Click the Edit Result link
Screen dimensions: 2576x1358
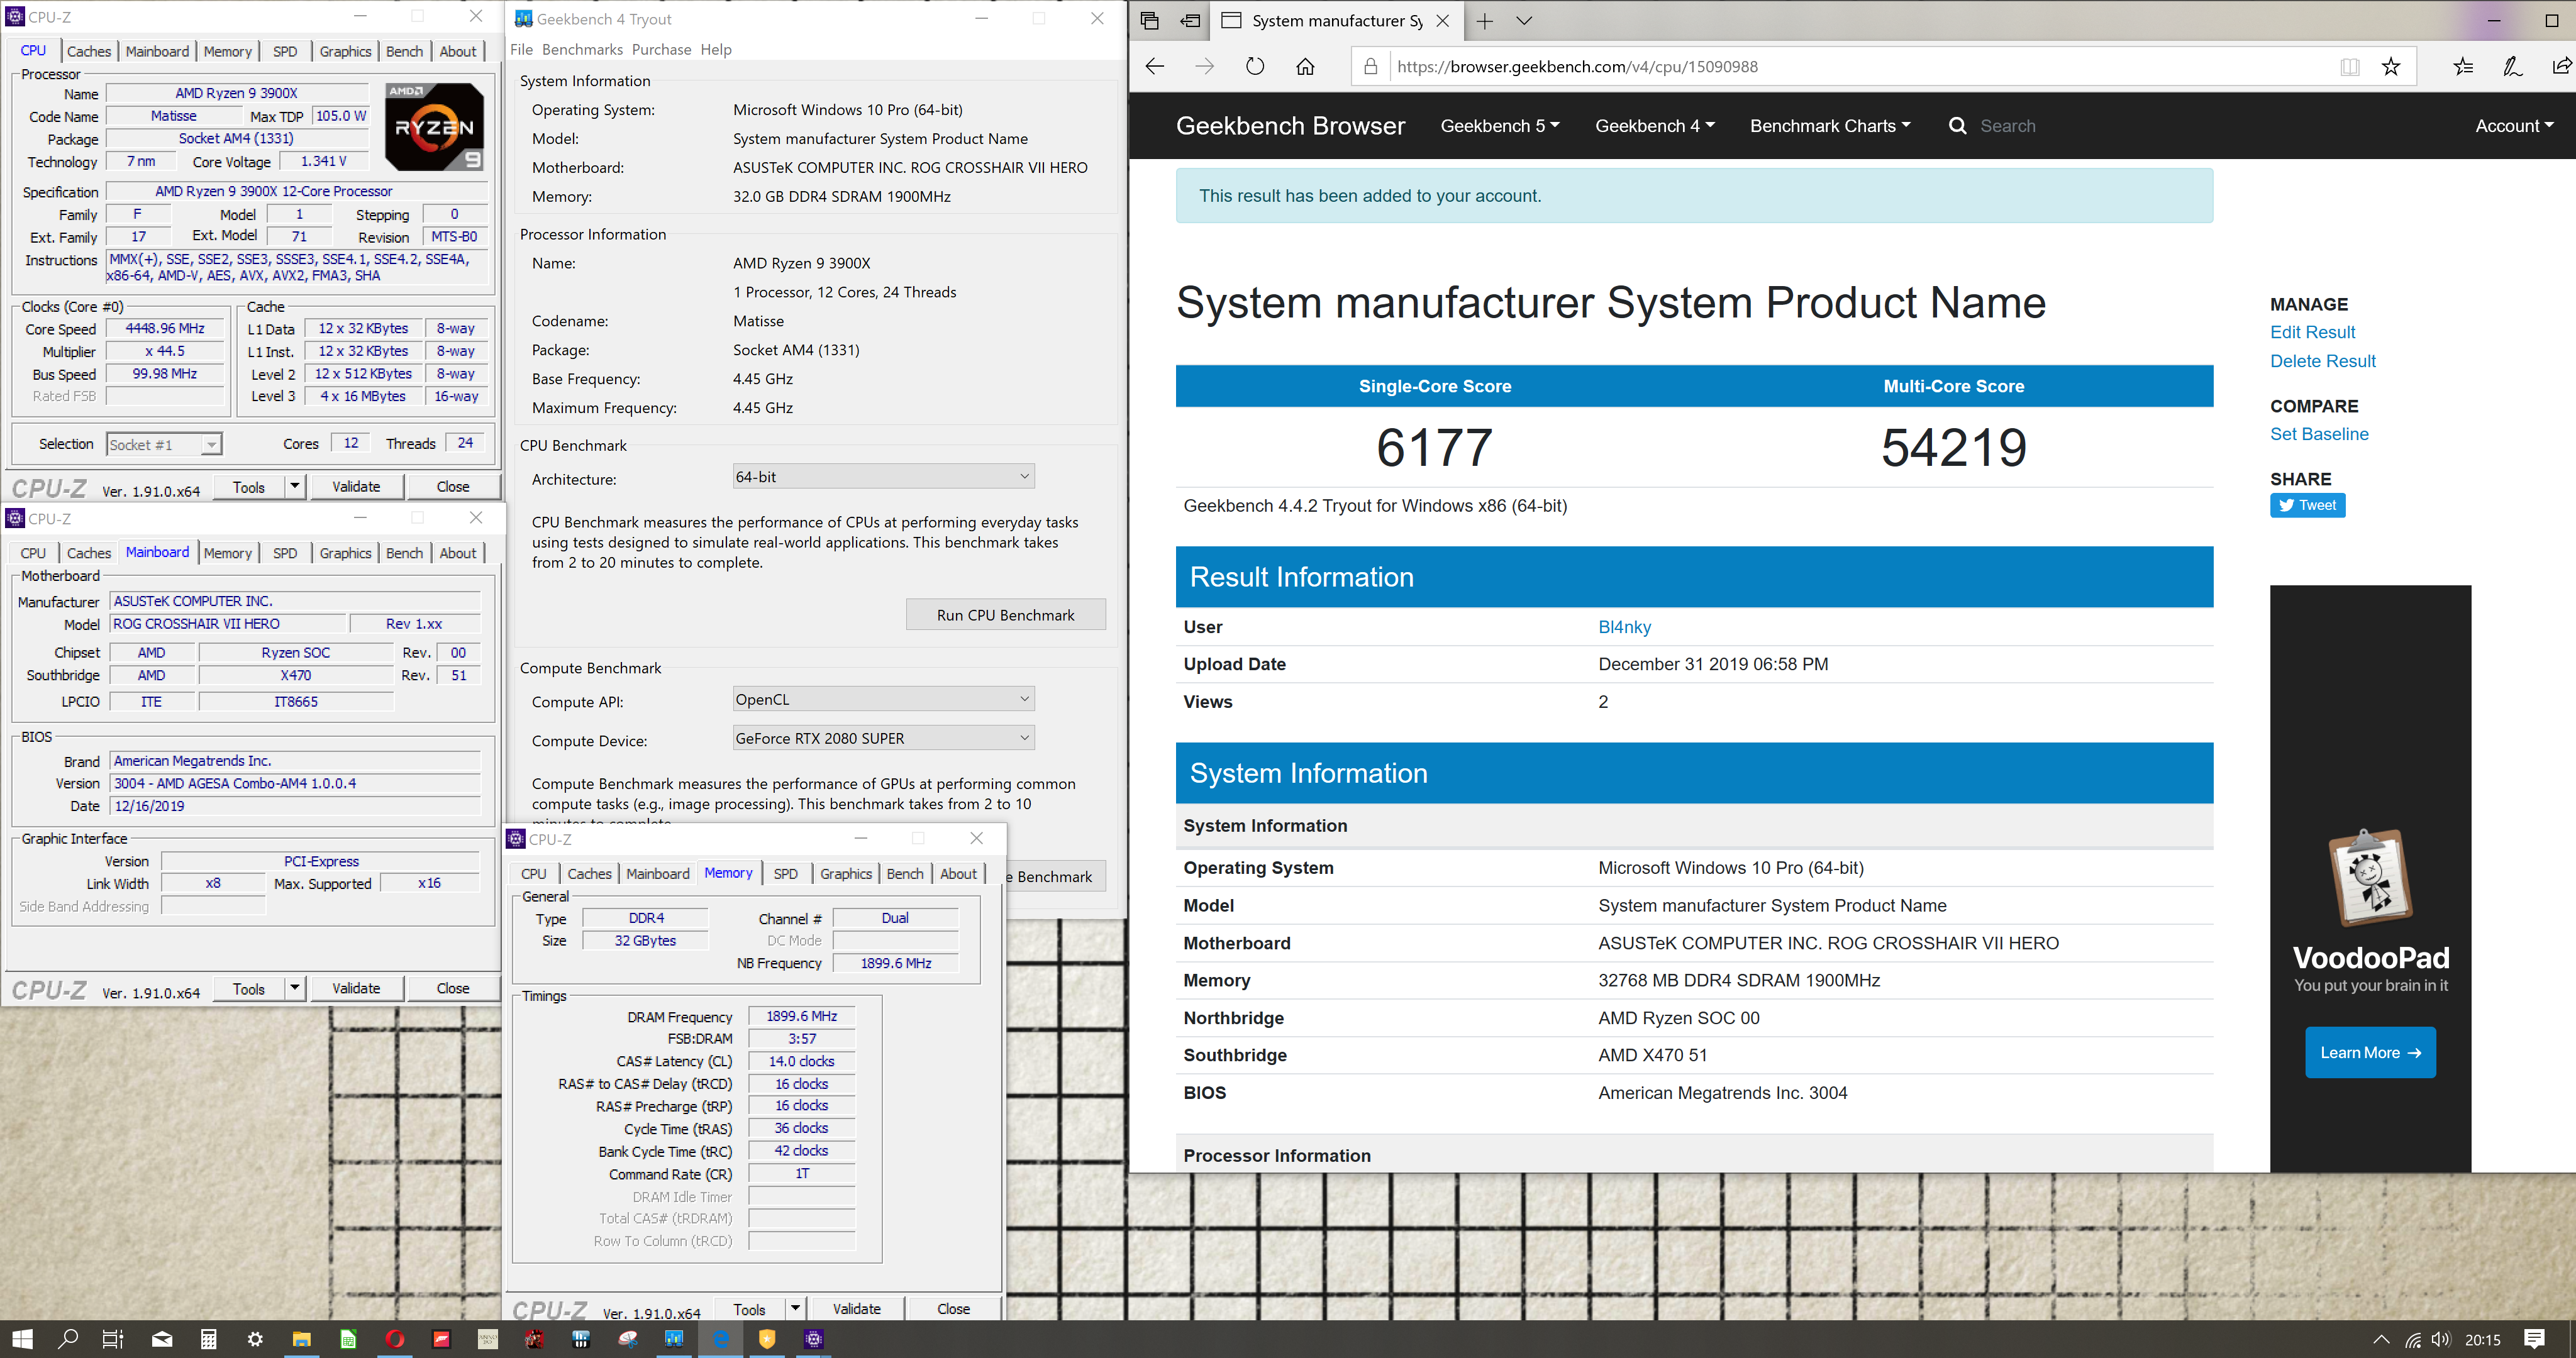2312,332
